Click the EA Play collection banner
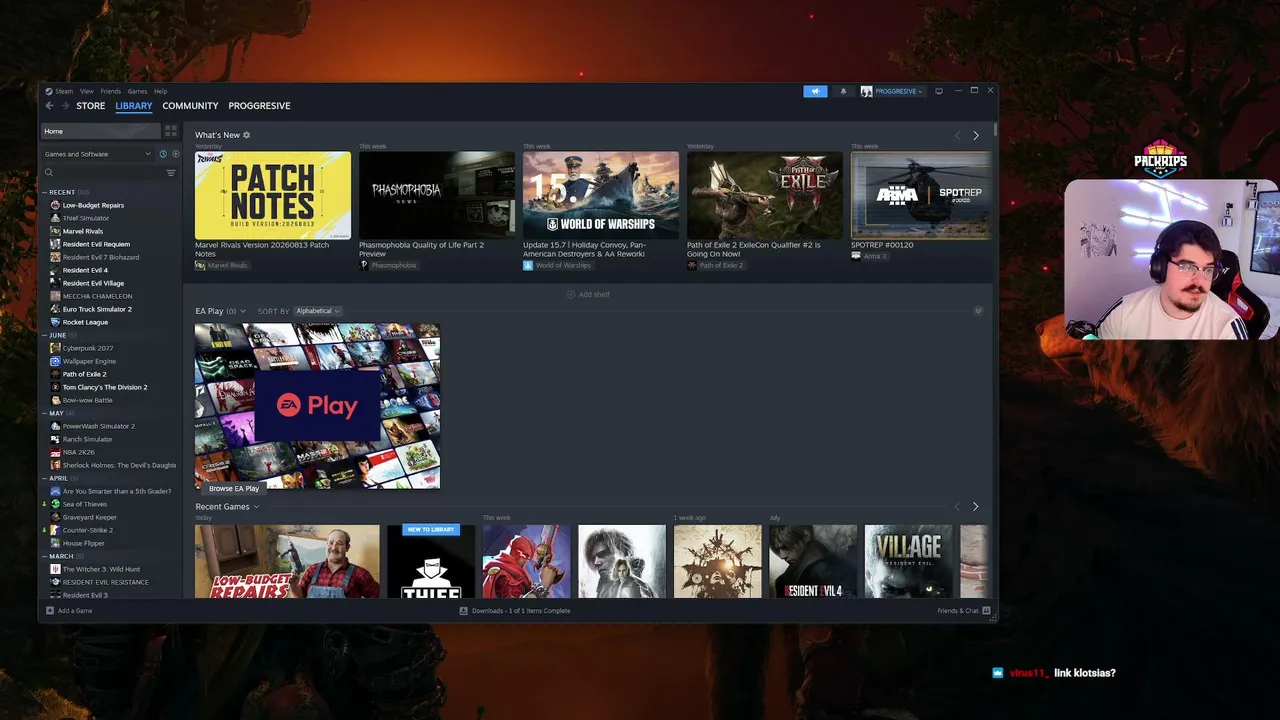Viewport: 1280px width, 720px height. click(x=317, y=405)
